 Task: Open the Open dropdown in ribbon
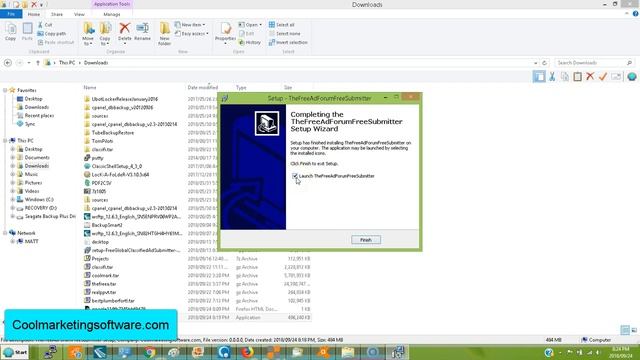pyautogui.click(x=250, y=25)
